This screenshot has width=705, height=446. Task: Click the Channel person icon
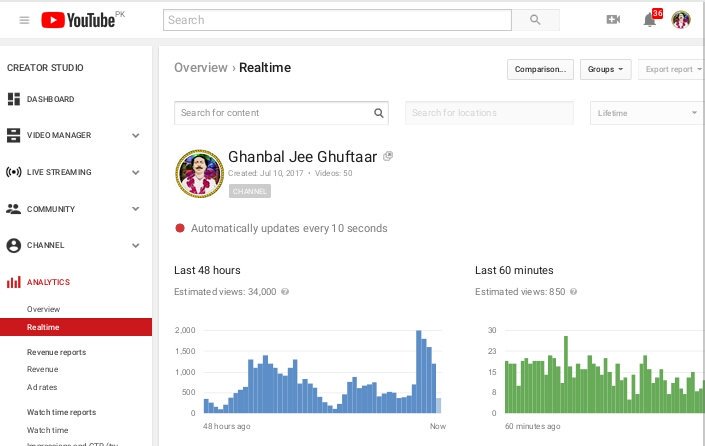13,245
